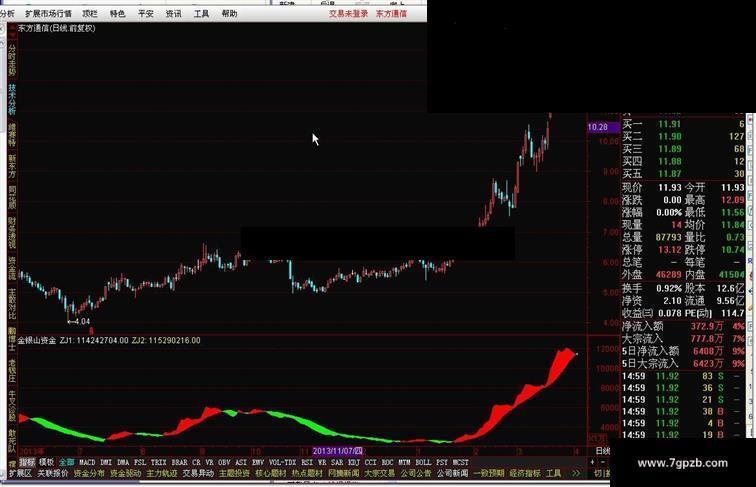Select the 技术分析 sidebar tab
Screen dimensions: 756x487
(12, 99)
